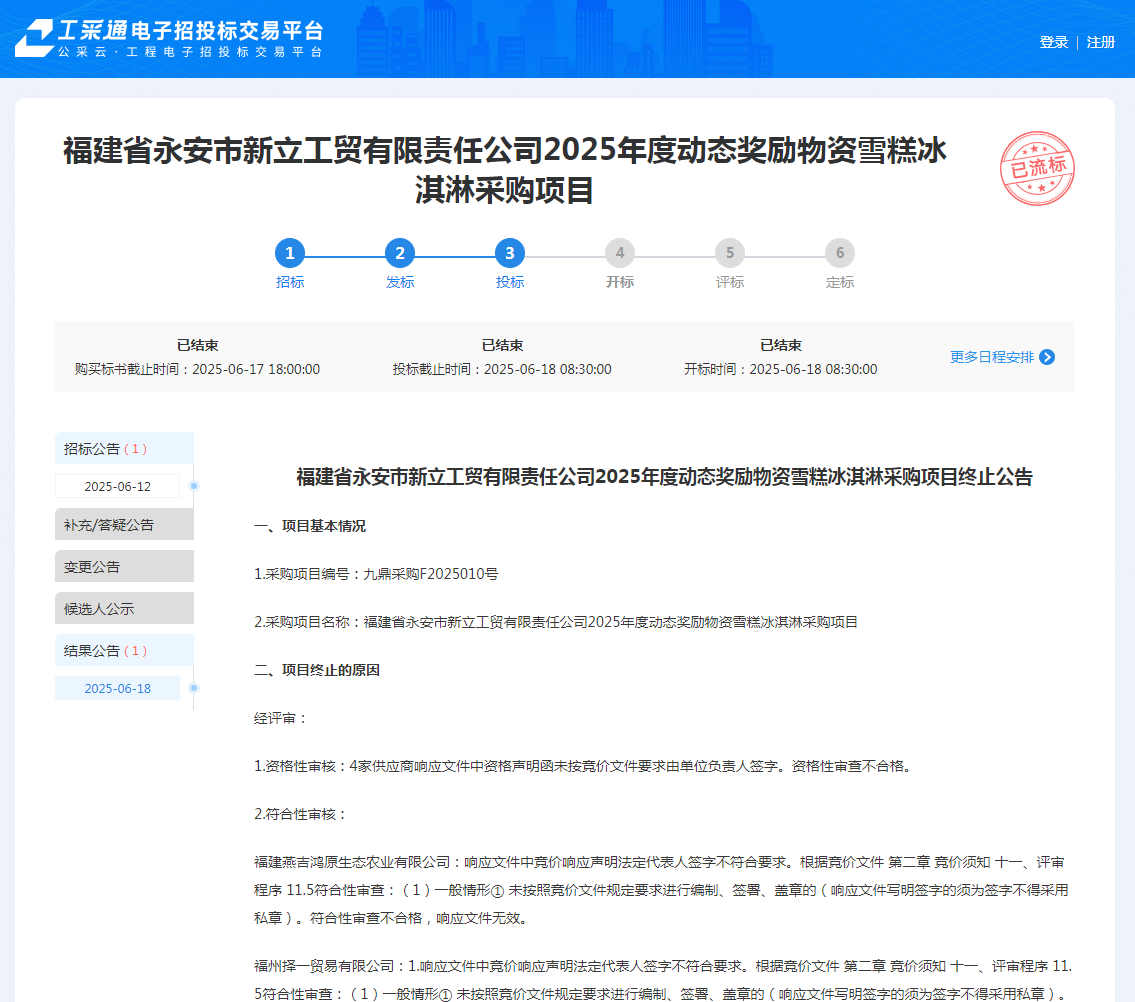This screenshot has width=1135, height=1002.
Task: Select step 2 发标 circle
Action: click(400, 253)
